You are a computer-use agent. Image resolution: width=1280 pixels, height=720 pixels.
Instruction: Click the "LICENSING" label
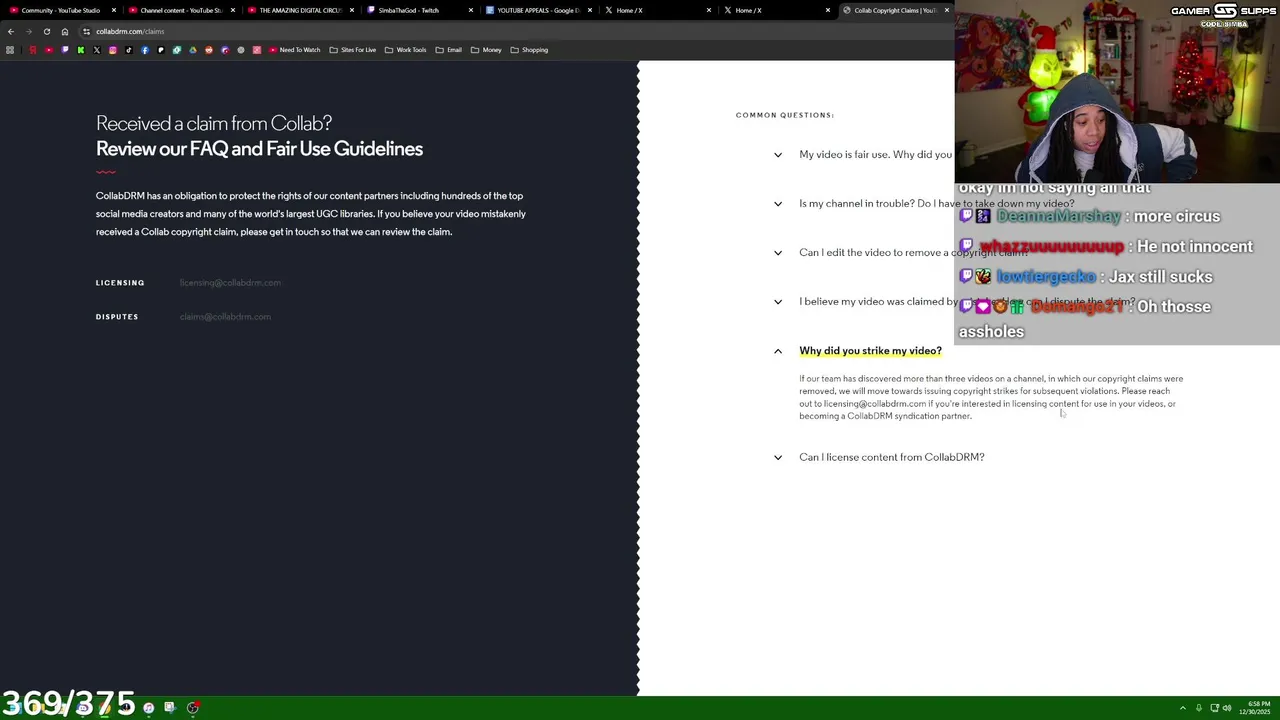coord(120,283)
